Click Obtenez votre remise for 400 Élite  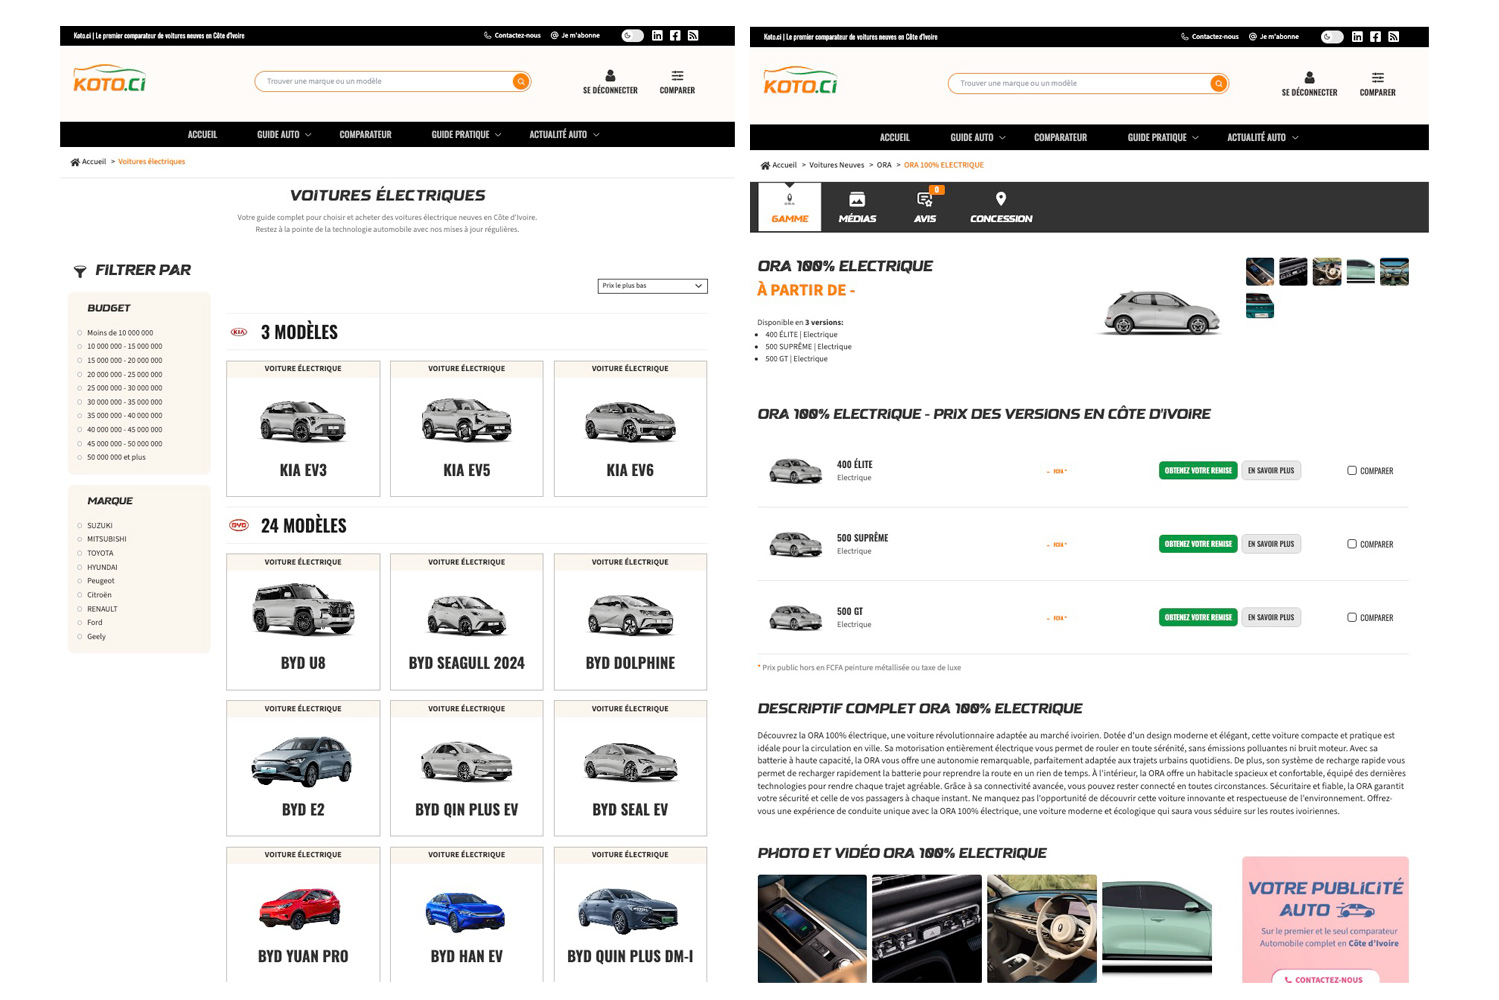(x=1198, y=470)
